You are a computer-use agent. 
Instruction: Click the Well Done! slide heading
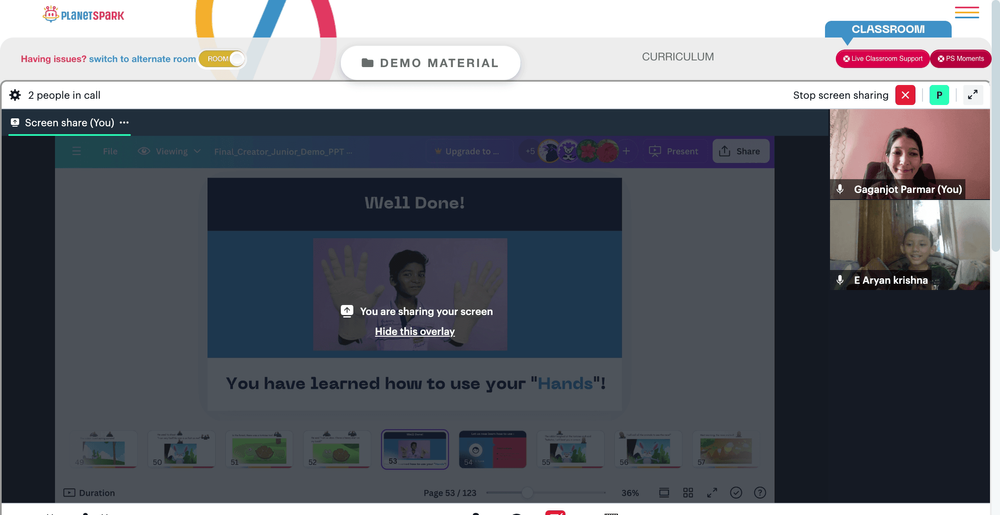415,203
